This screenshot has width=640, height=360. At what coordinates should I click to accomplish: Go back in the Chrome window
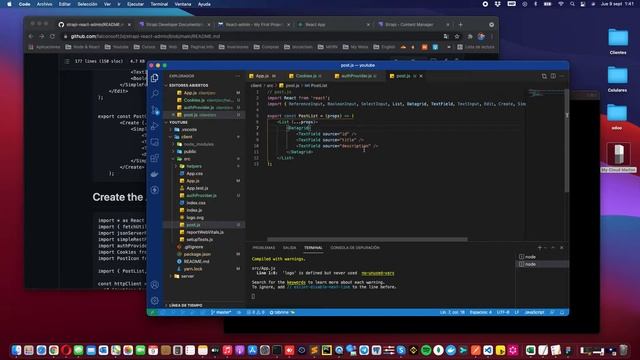tap(31, 36)
